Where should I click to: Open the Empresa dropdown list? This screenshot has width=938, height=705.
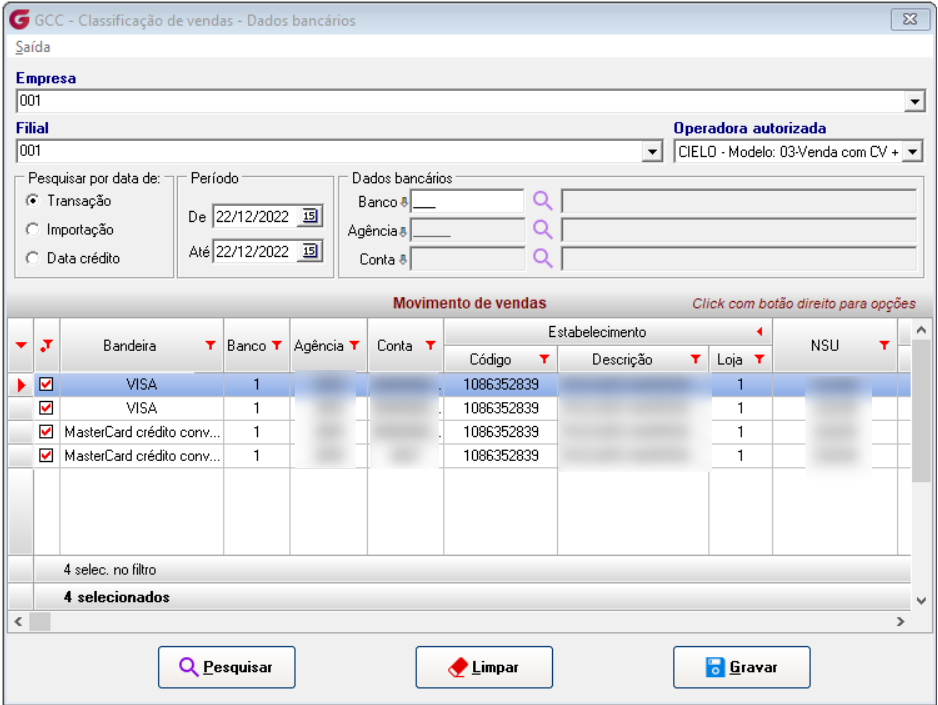914,102
